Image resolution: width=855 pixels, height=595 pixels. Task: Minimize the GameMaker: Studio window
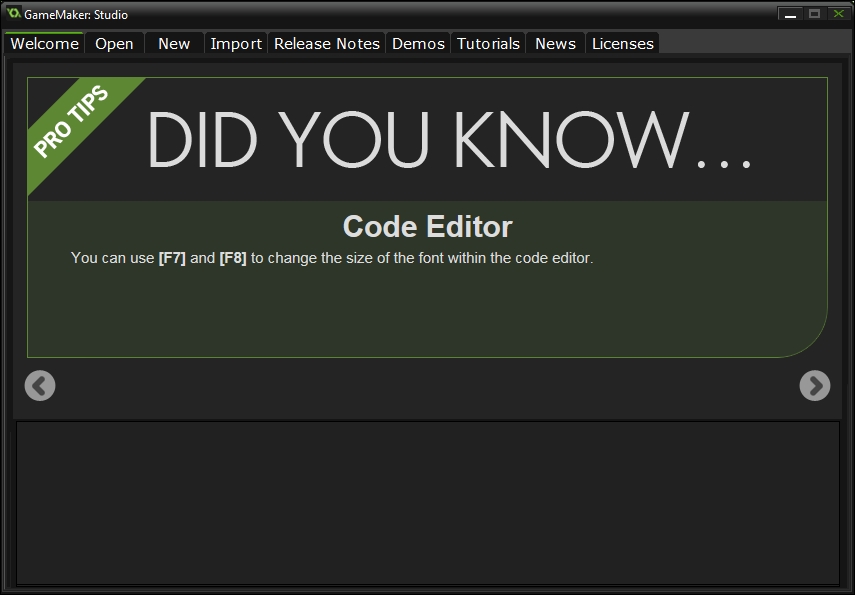[x=790, y=14]
